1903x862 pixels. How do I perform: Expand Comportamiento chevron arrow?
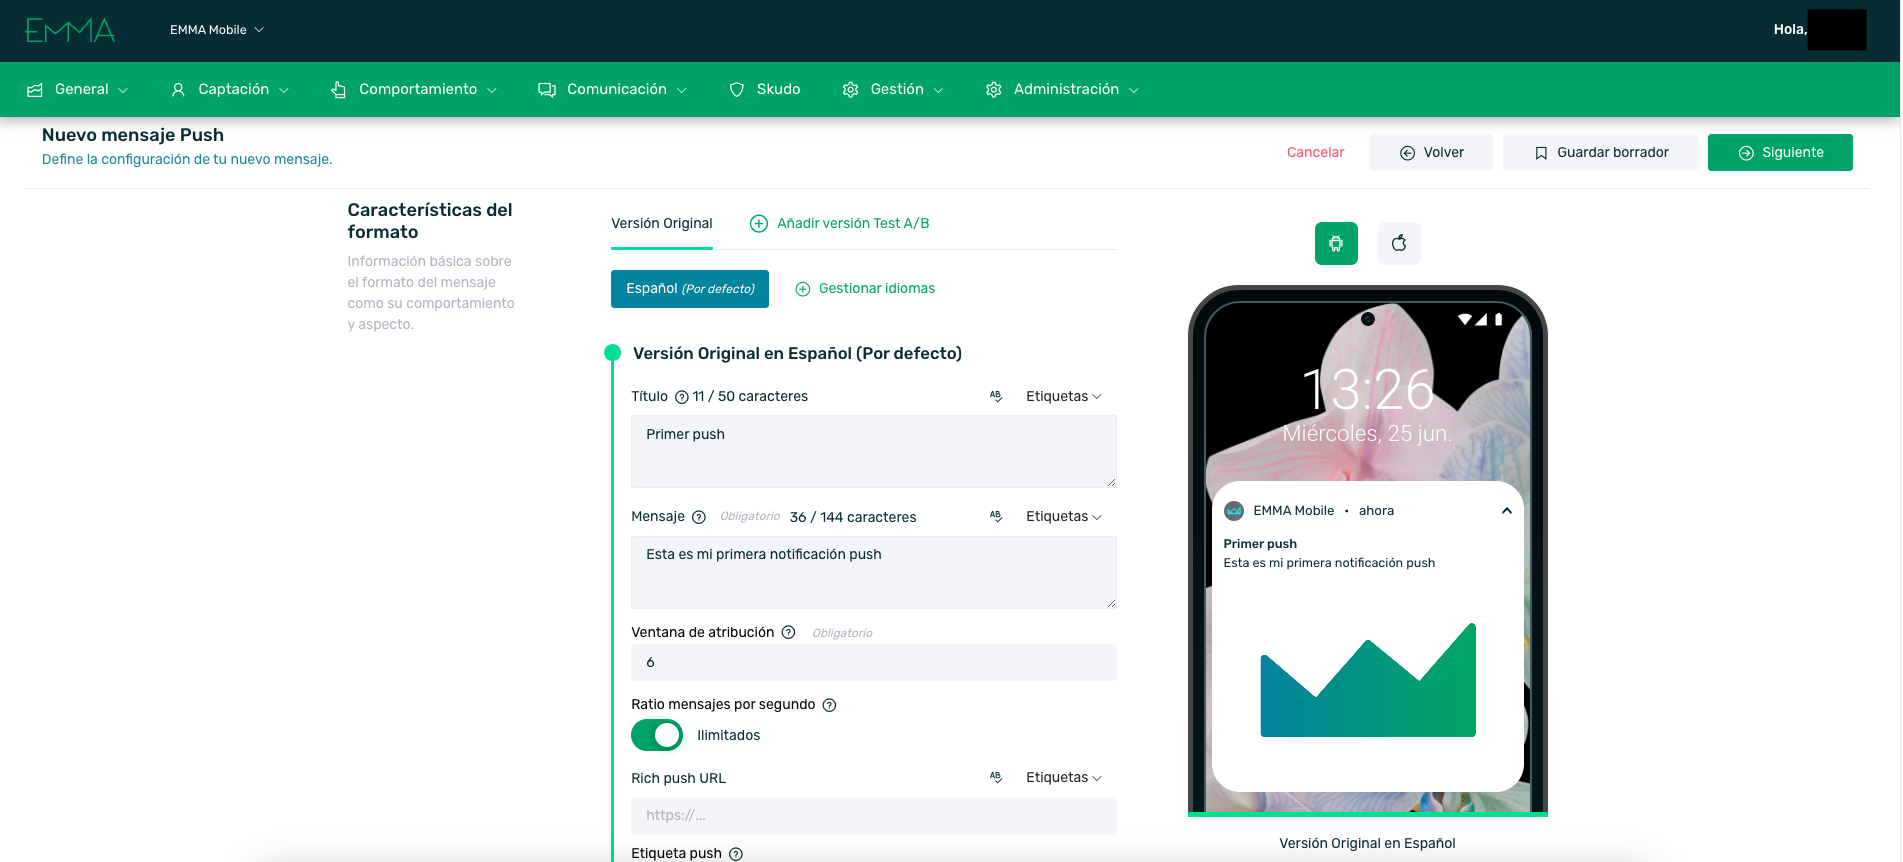[x=492, y=90]
